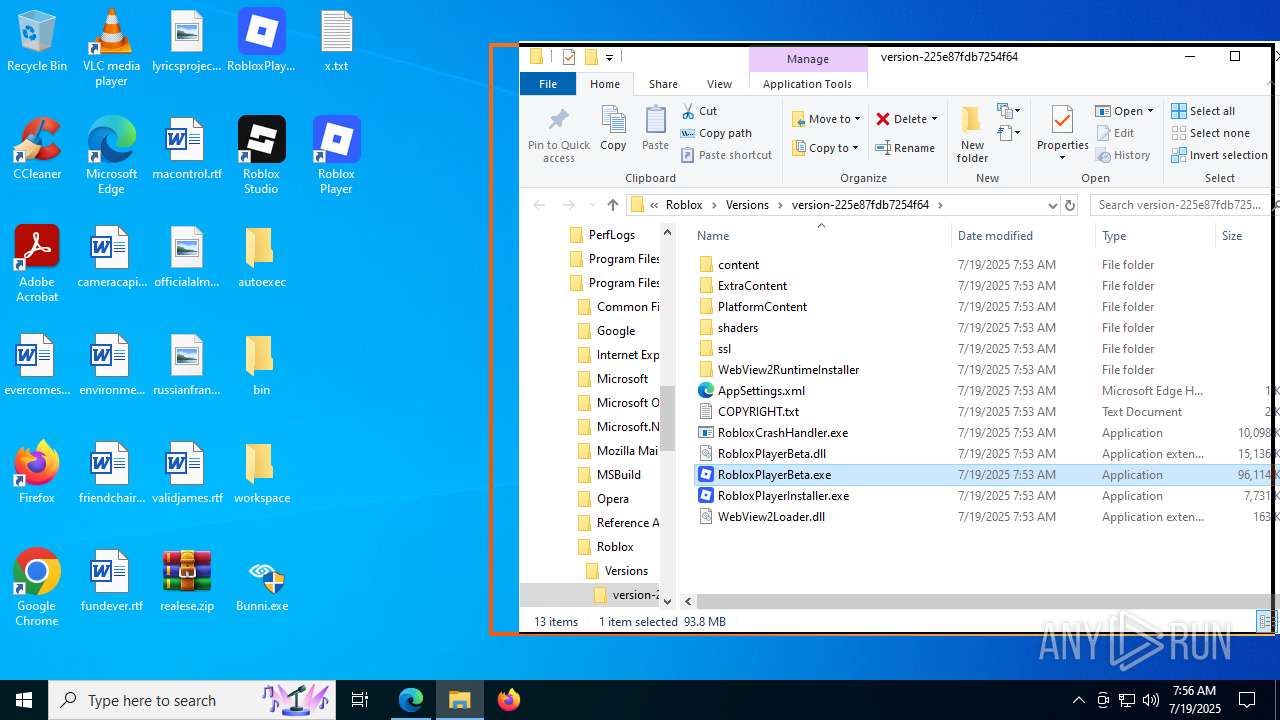Open Properties from the ribbon
This screenshot has height=720, width=1280.
click(1062, 134)
